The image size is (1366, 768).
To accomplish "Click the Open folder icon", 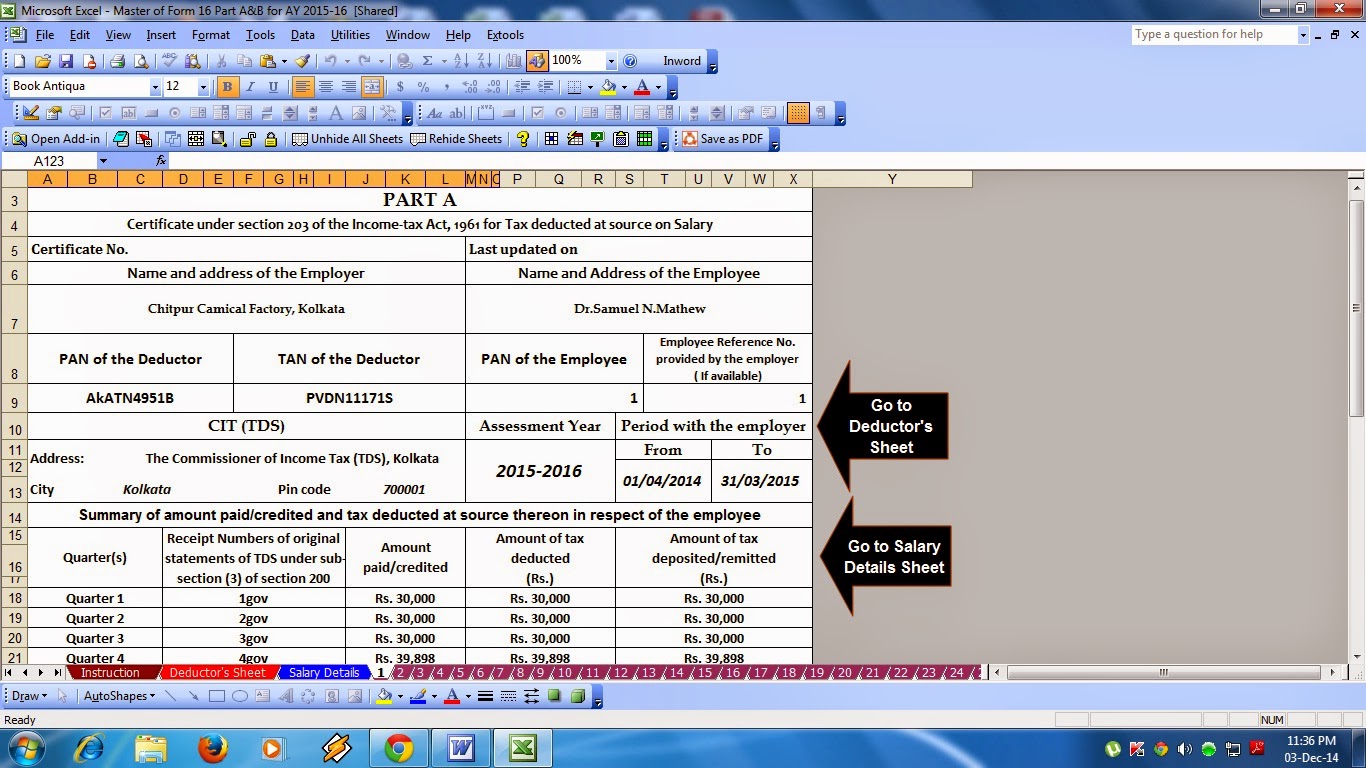I will tap(43, 61).
